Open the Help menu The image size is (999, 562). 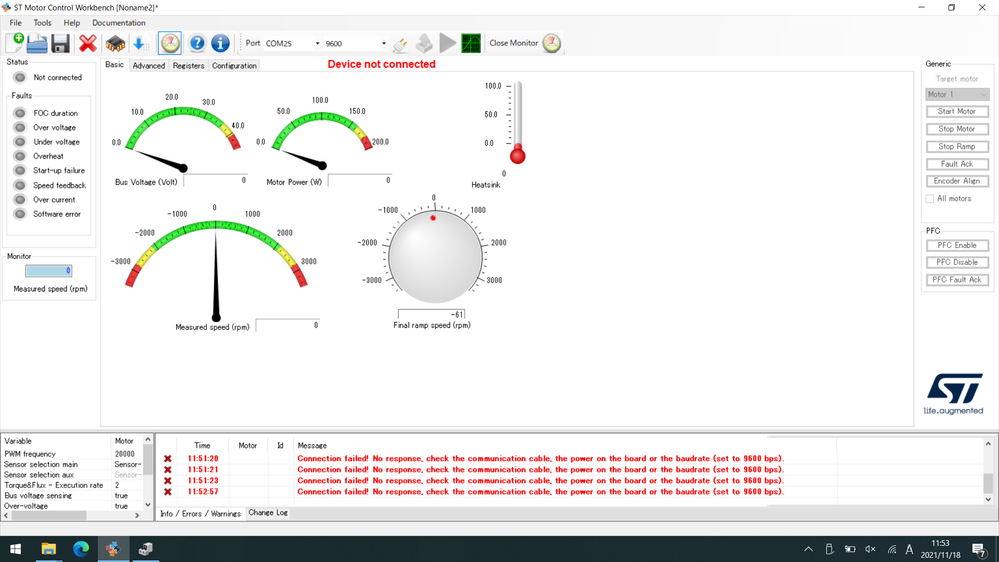click(71, 23)
